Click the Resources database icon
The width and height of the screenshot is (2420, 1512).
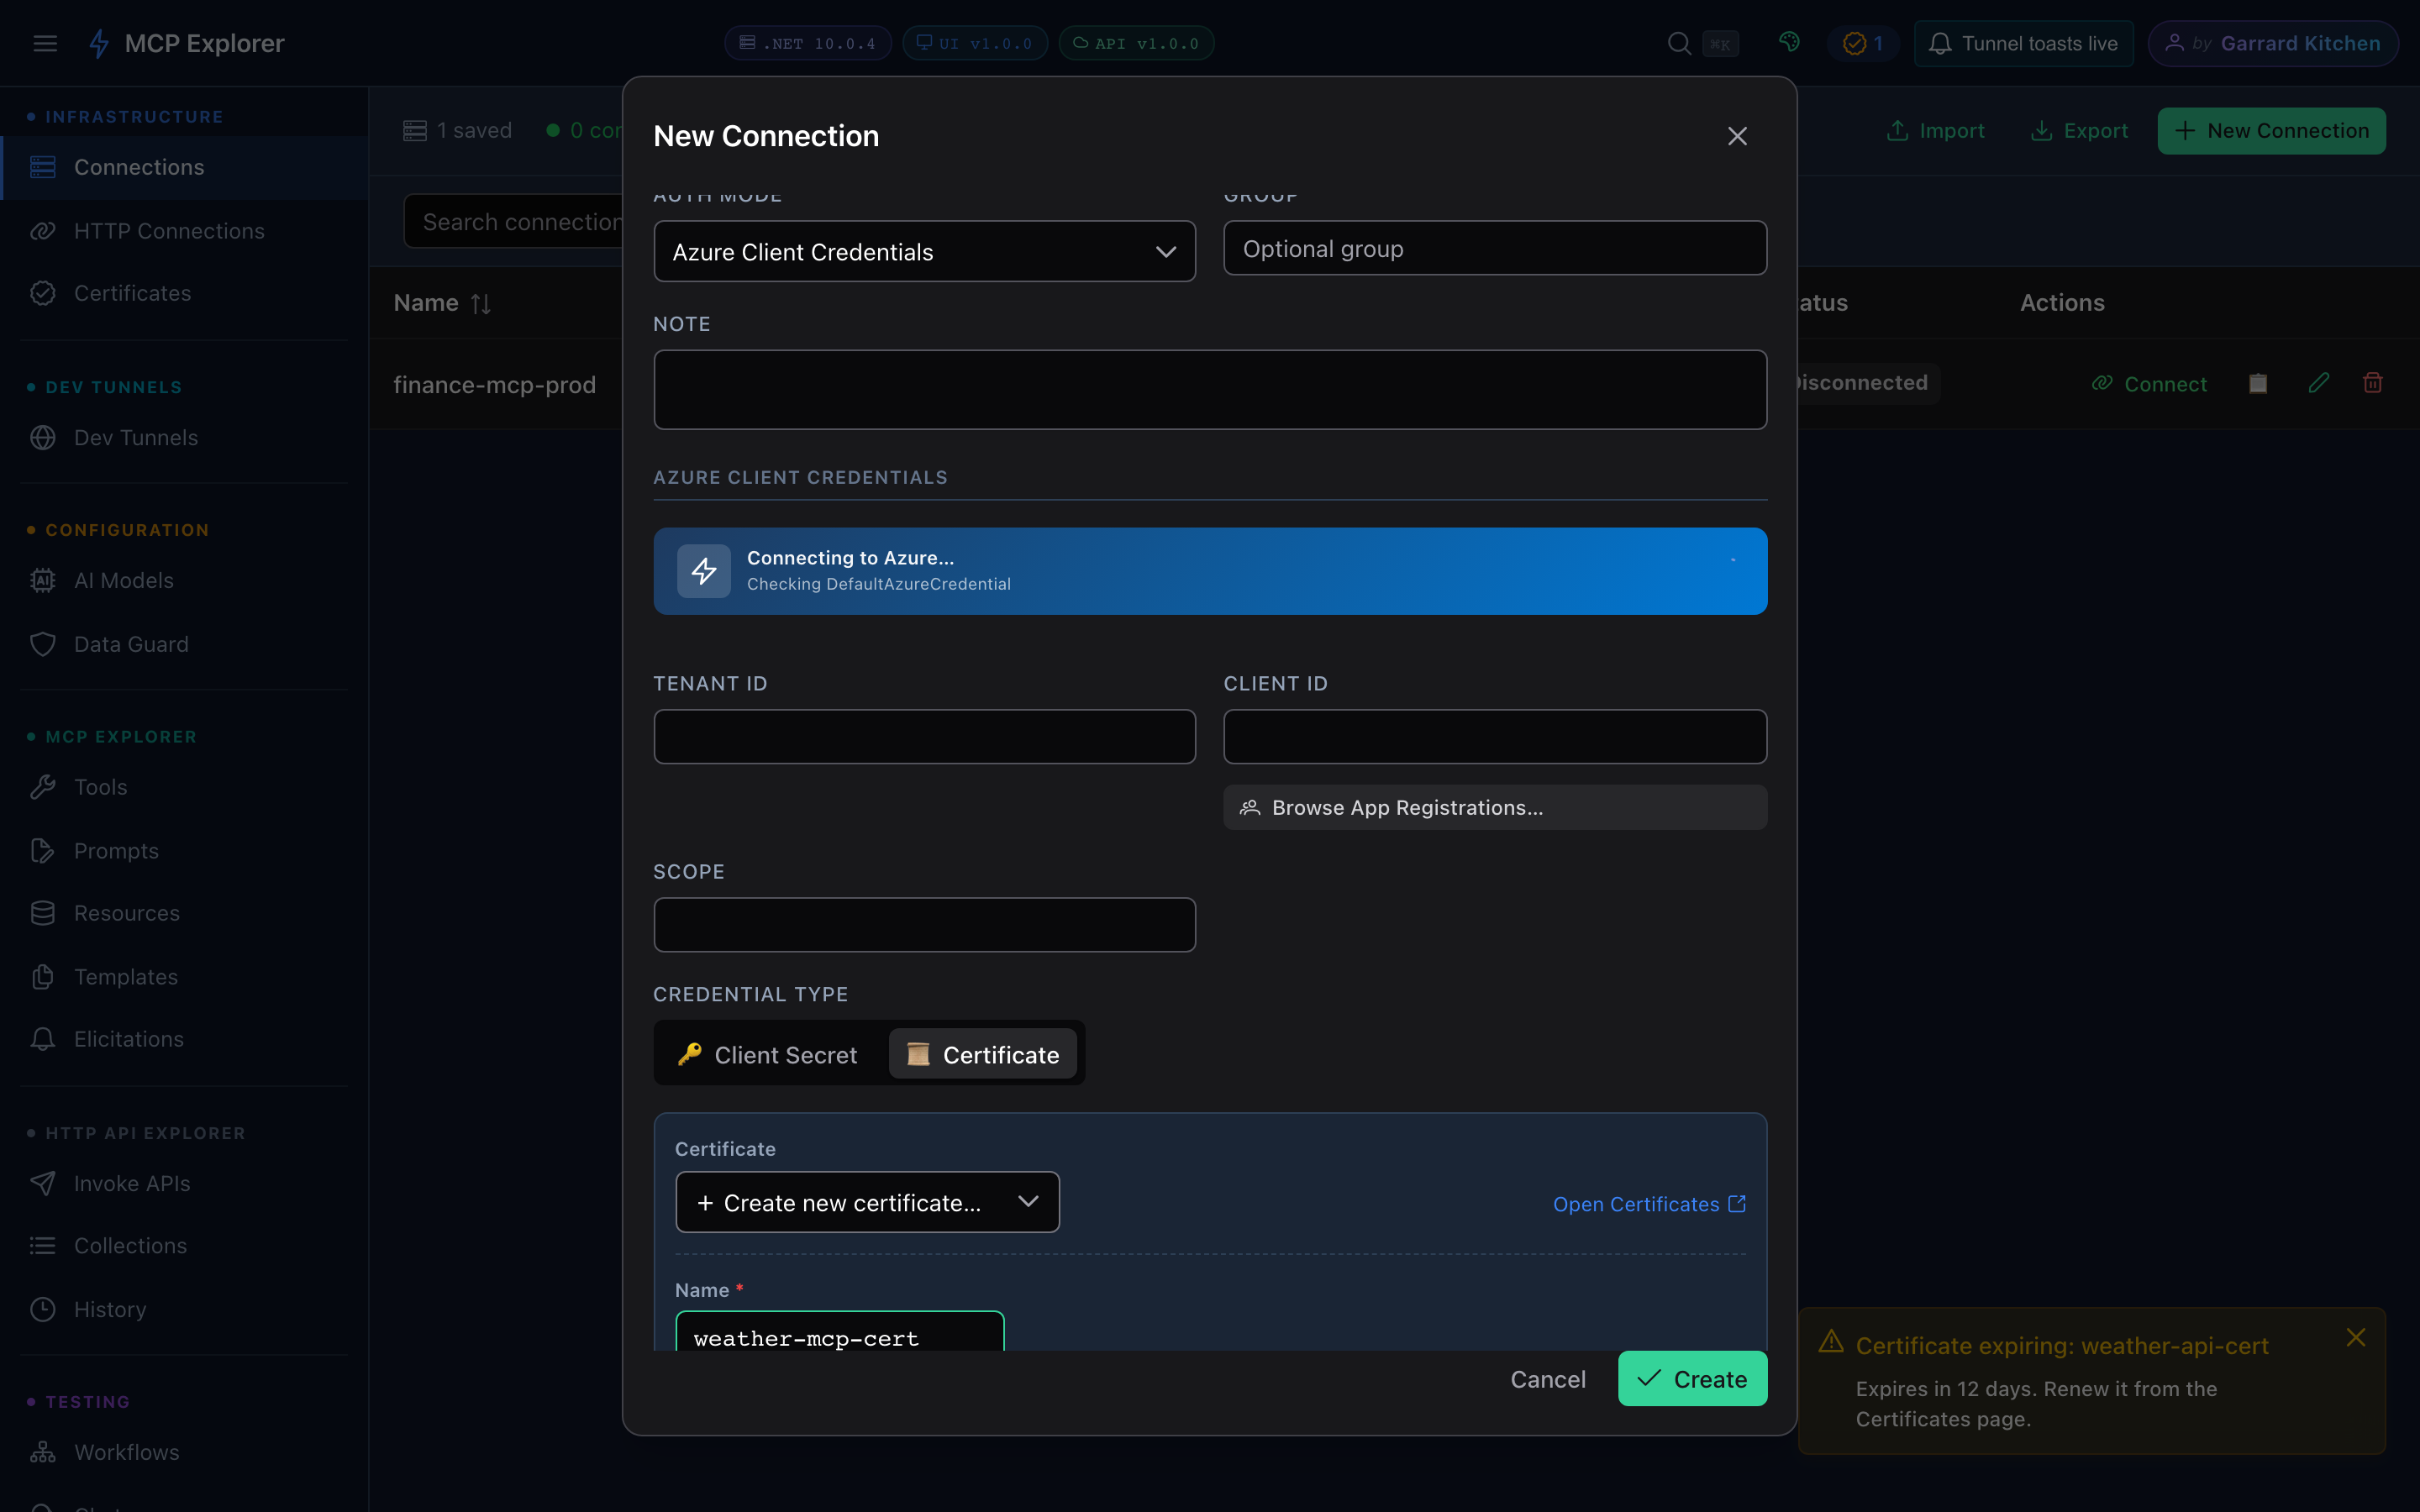point(43,913)
